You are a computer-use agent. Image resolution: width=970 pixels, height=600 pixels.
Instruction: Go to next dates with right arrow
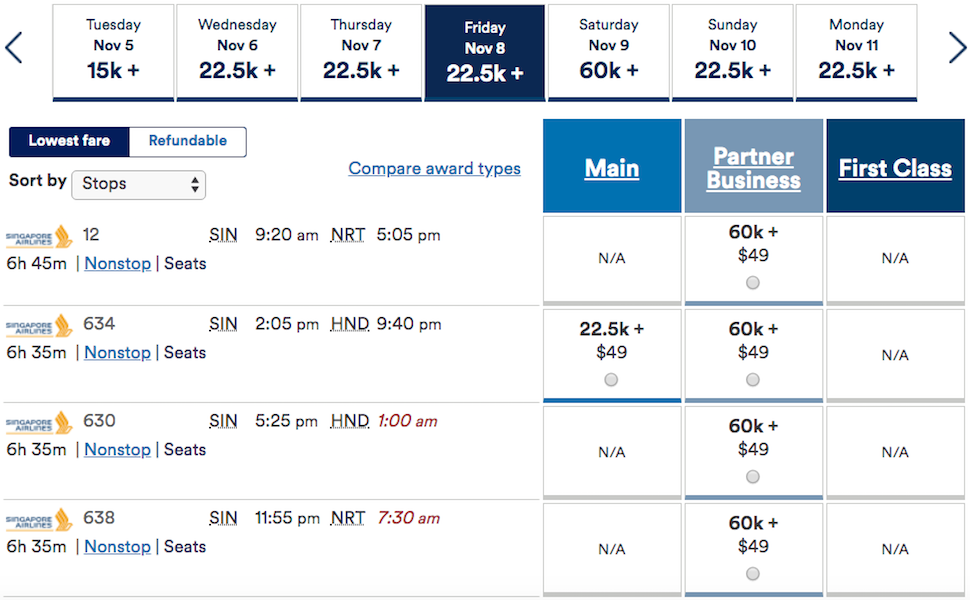957,48
